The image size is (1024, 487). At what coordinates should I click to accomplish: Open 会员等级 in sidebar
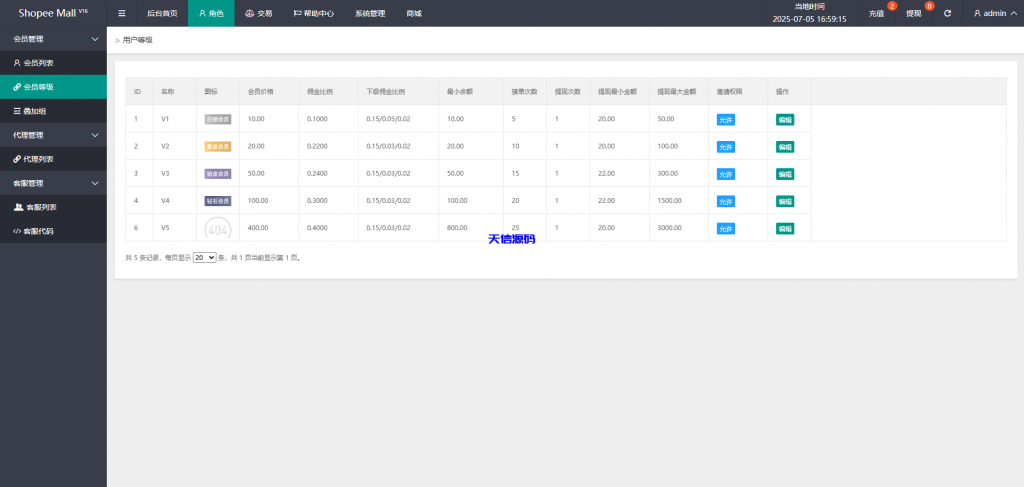pyautogui.click(x=53, y=87)
